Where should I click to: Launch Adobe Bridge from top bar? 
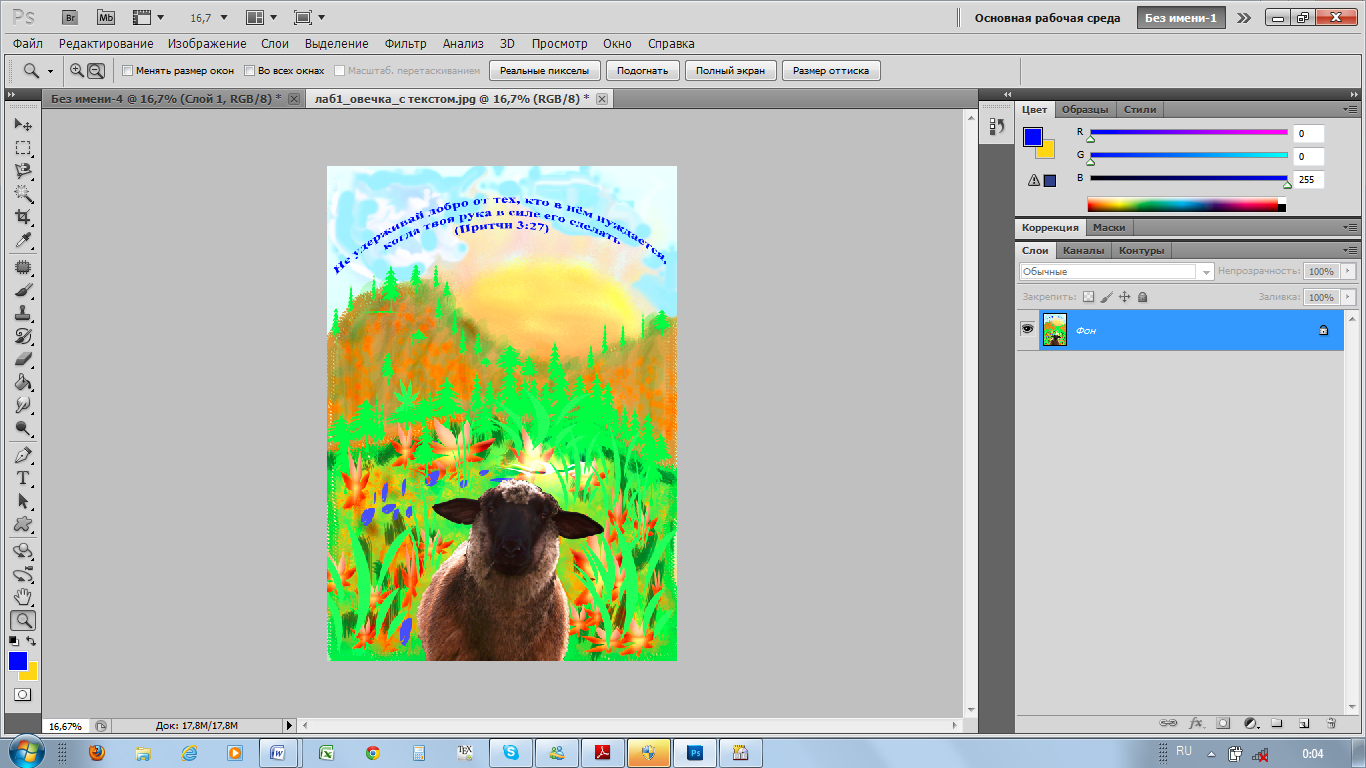click(69, 17)
